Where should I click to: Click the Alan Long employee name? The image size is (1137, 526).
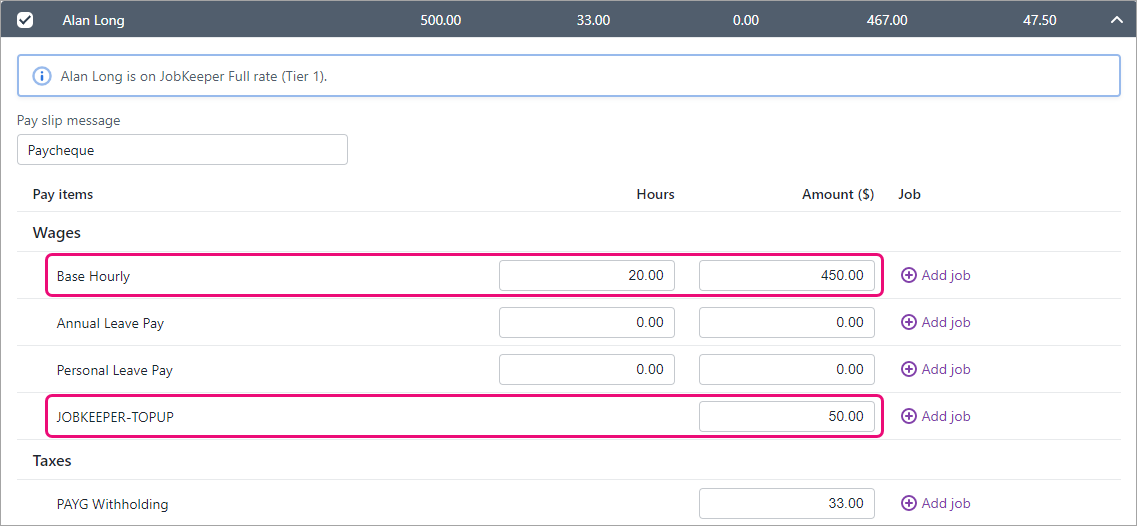[x=93, y=20]
